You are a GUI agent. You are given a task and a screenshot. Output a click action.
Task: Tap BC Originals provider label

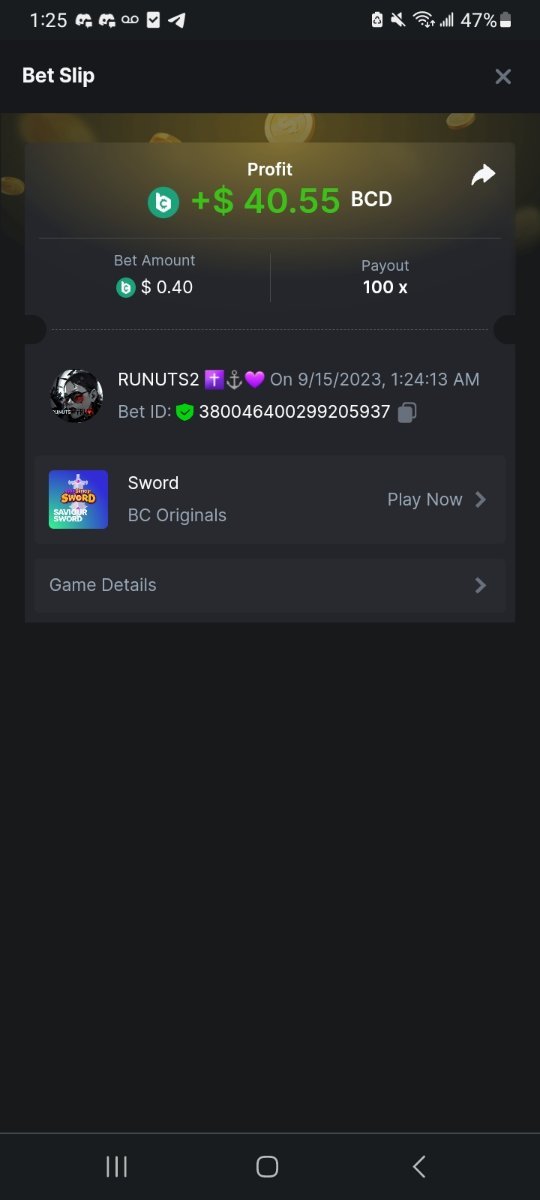click(177, 515)
